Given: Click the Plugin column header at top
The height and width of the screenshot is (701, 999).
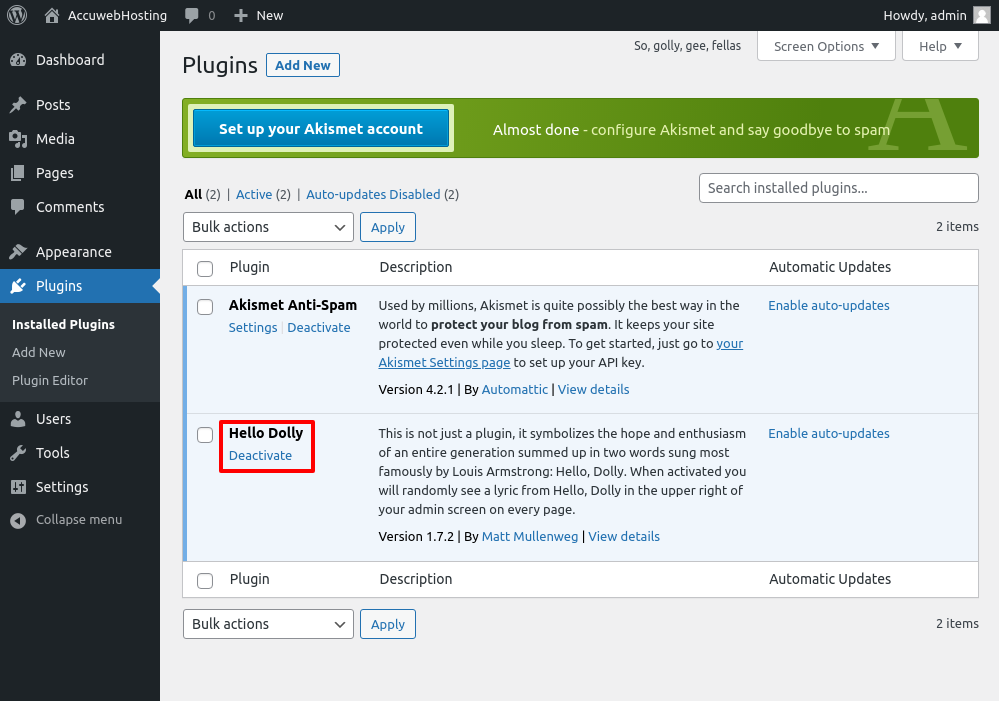Looking at the screenshot, I should coord(250,267).
